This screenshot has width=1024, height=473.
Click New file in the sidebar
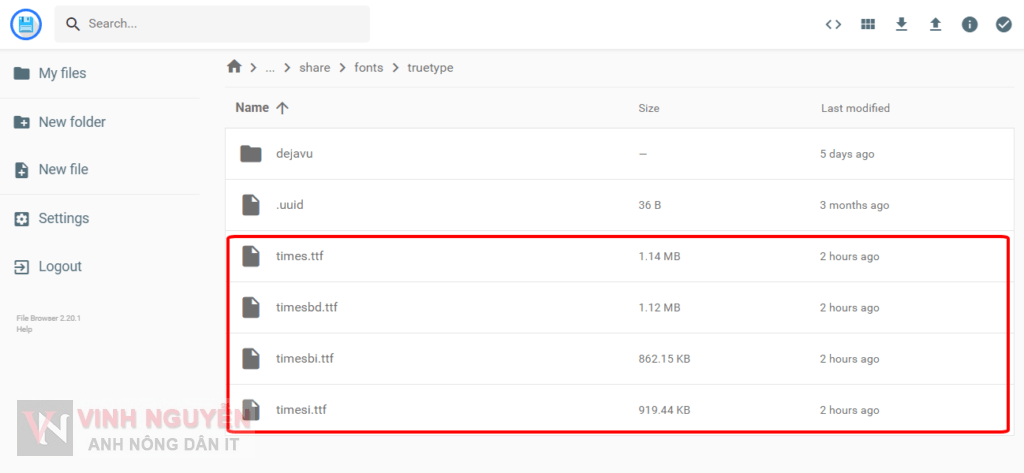coord(63,170)
